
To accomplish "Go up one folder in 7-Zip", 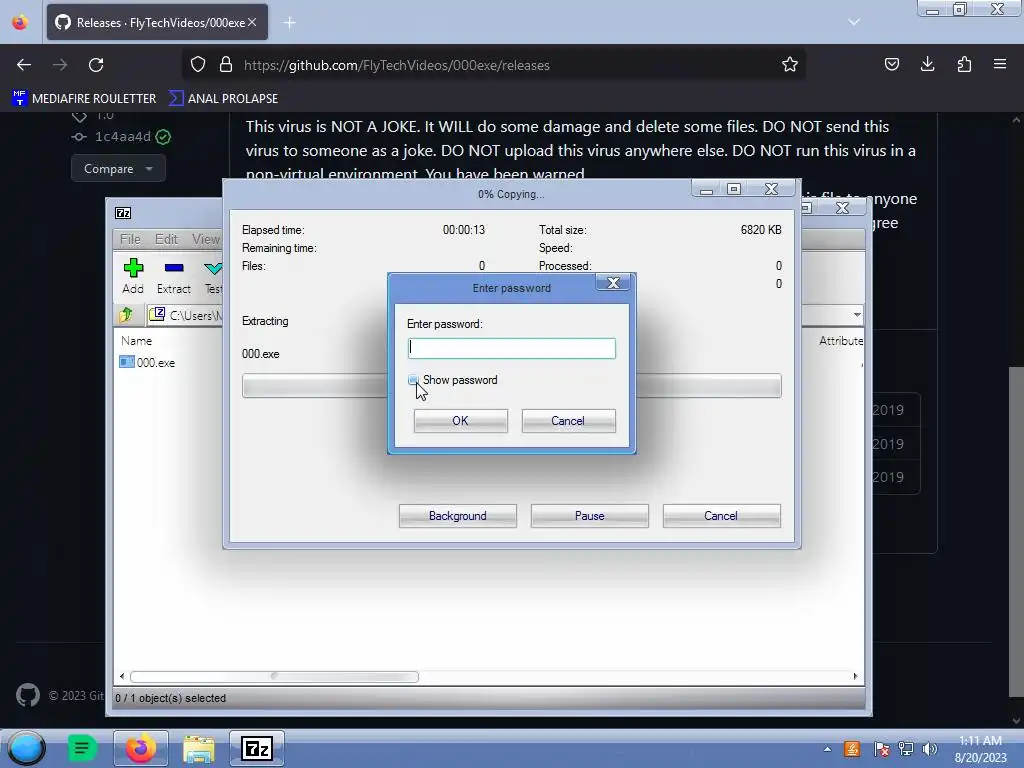I will (x=126, y=315).
